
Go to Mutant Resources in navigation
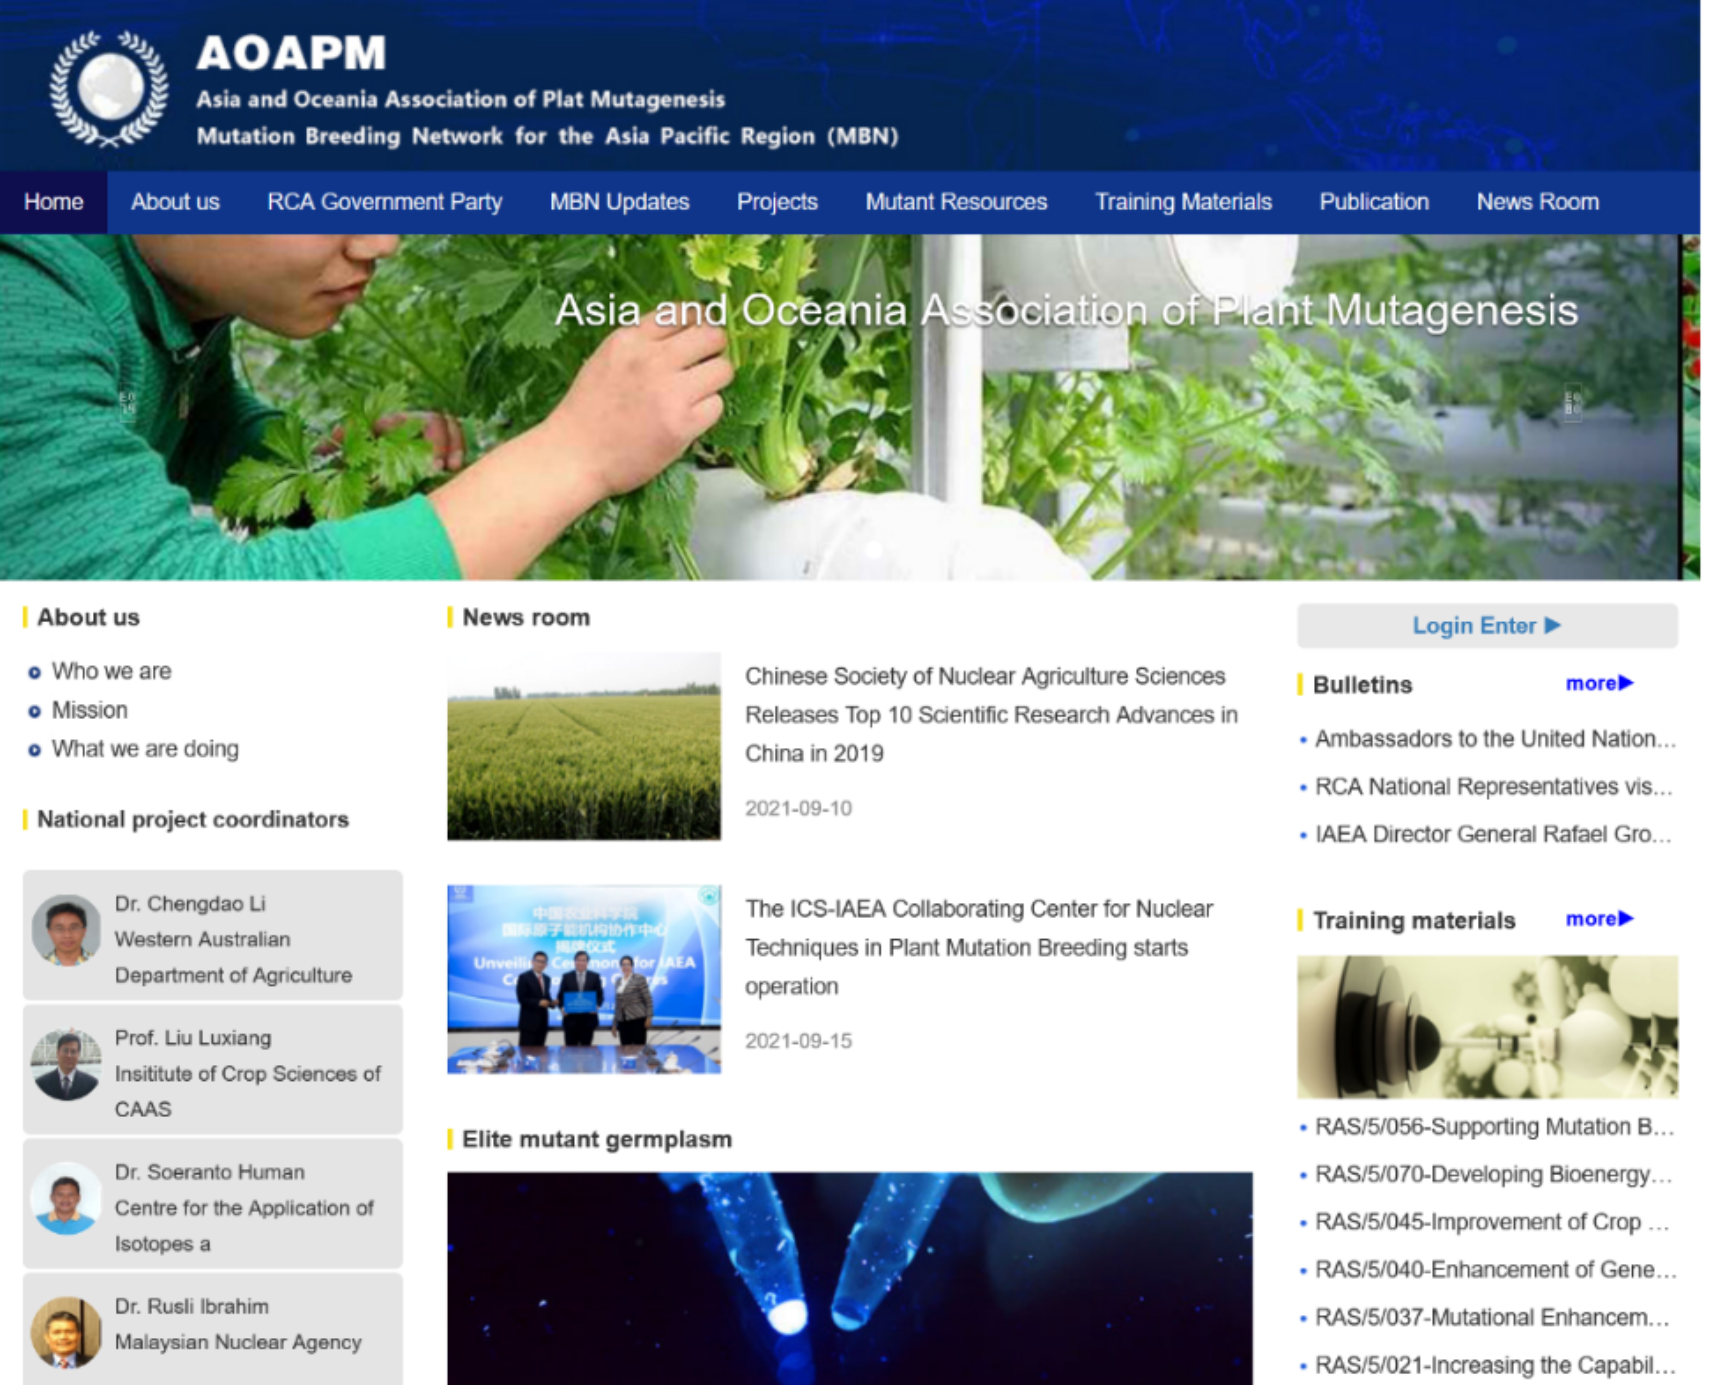tap(955, 202)
